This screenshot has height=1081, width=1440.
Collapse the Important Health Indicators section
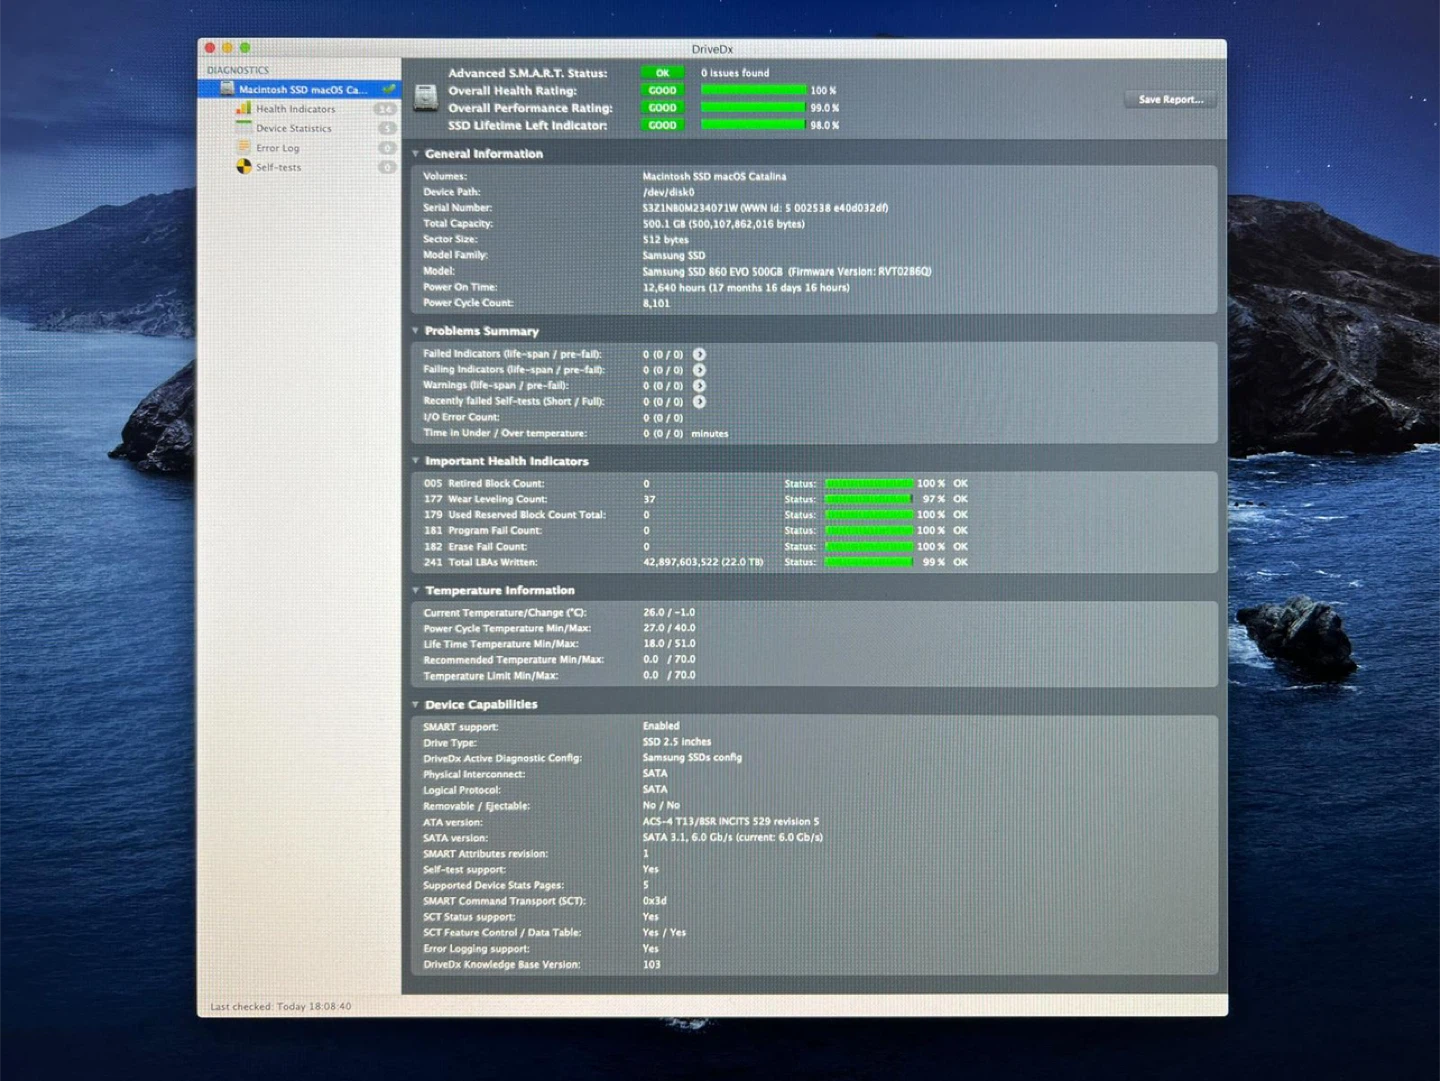pyautogui.click(x=415, y=461)
